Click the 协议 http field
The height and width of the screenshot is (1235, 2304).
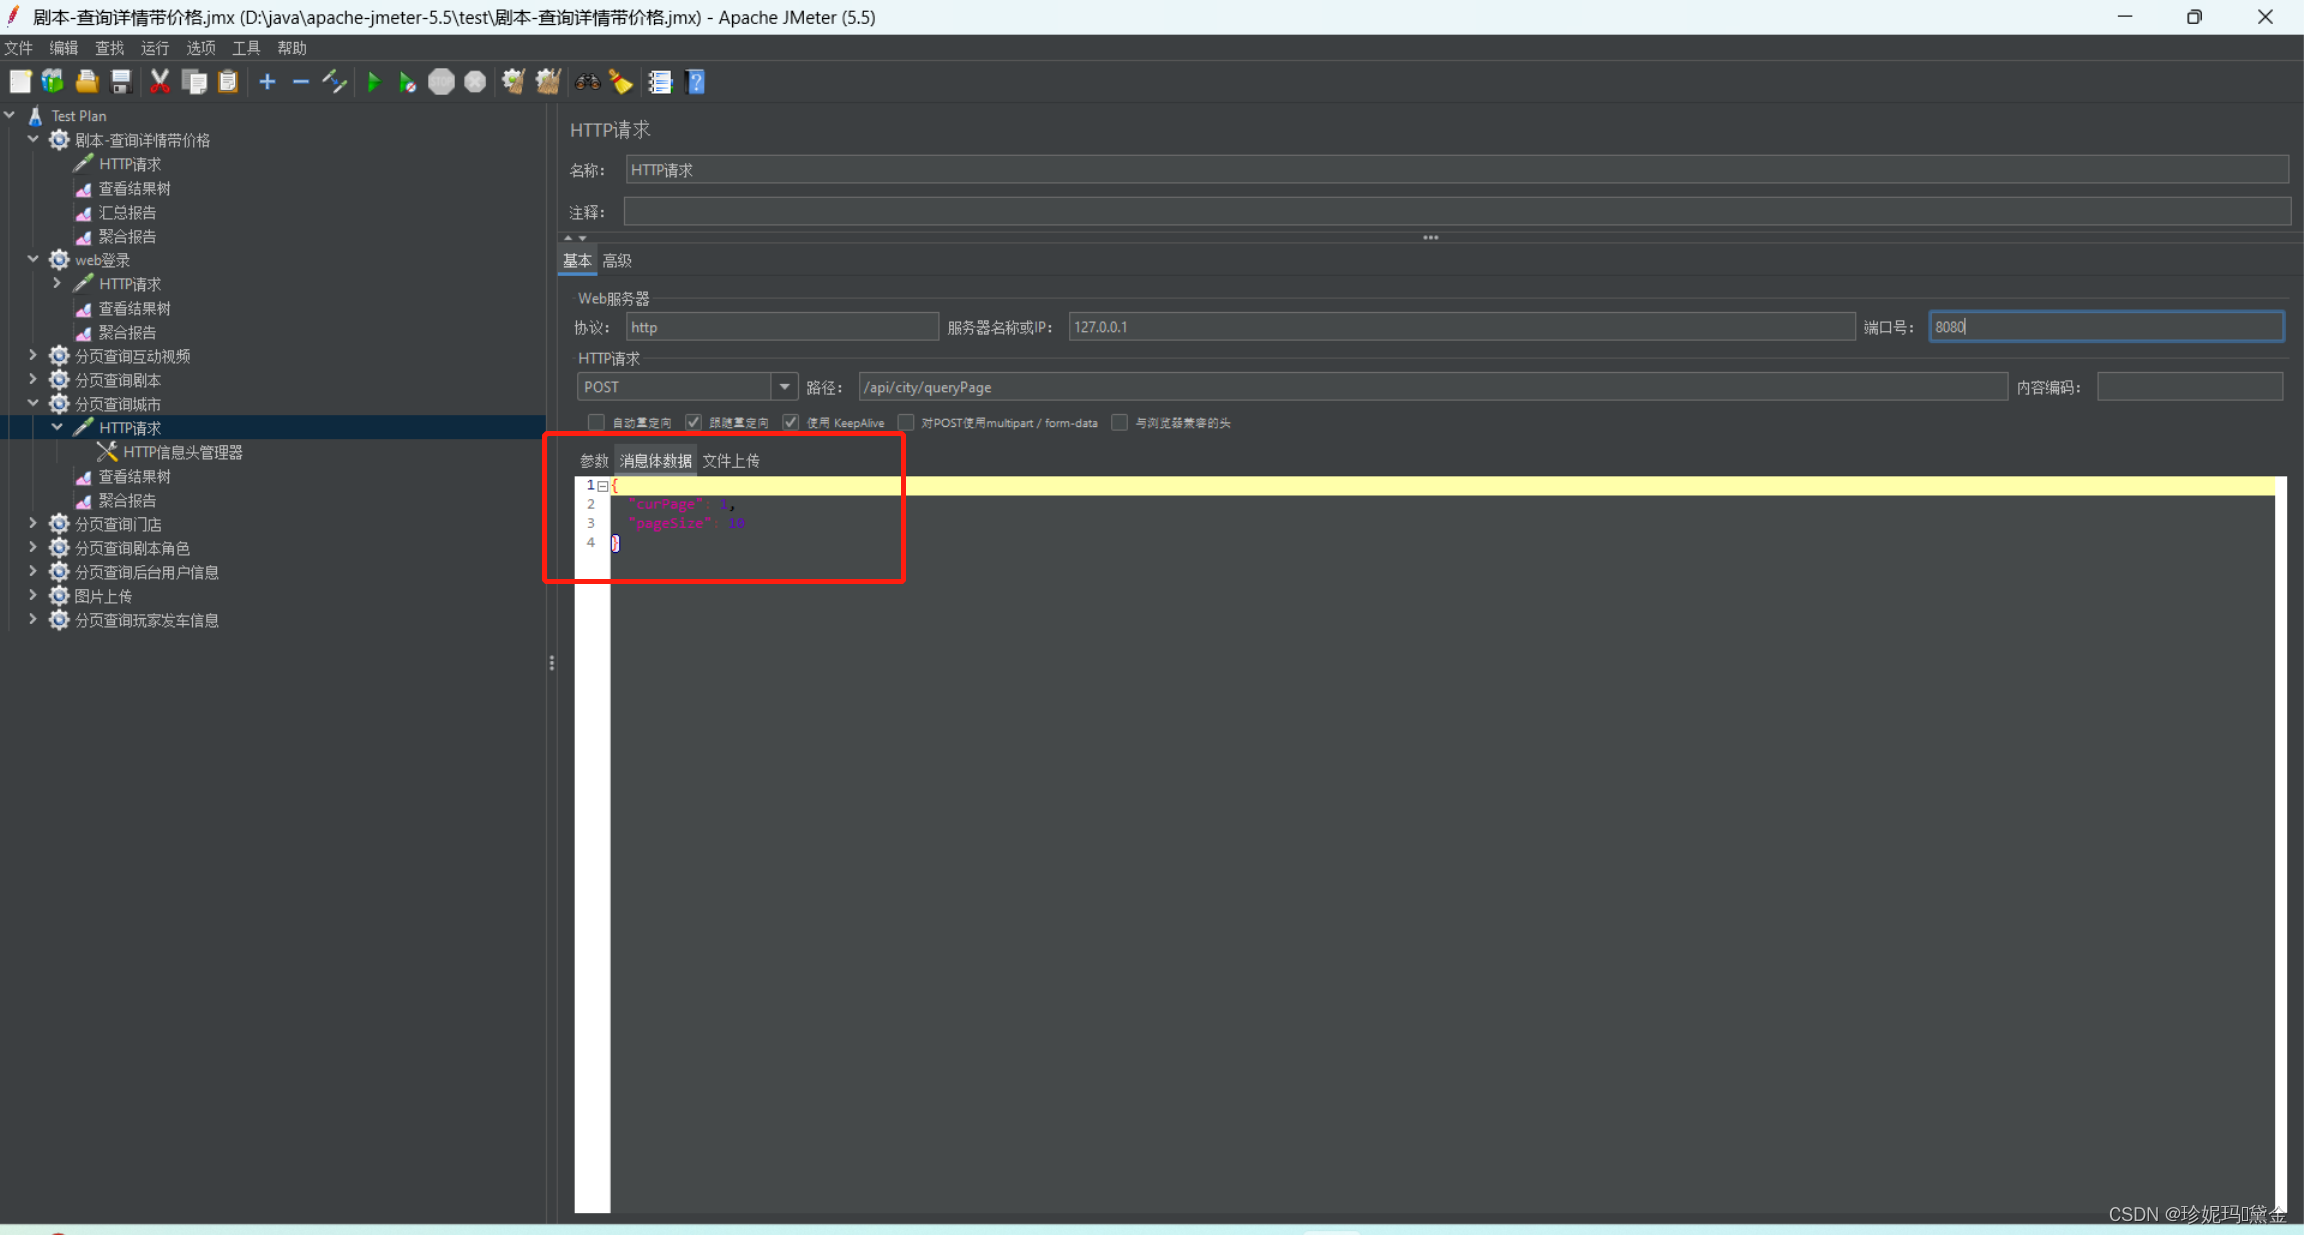(782, 327)
